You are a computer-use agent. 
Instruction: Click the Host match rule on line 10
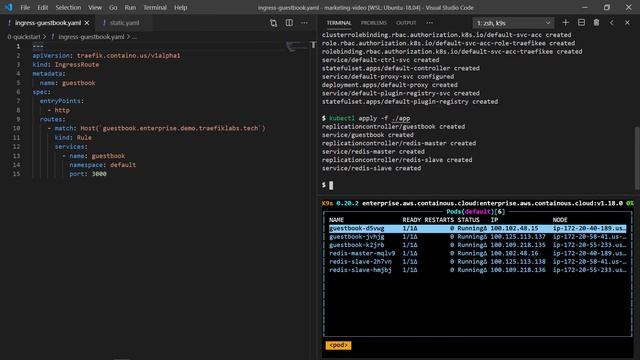[173, 128]
